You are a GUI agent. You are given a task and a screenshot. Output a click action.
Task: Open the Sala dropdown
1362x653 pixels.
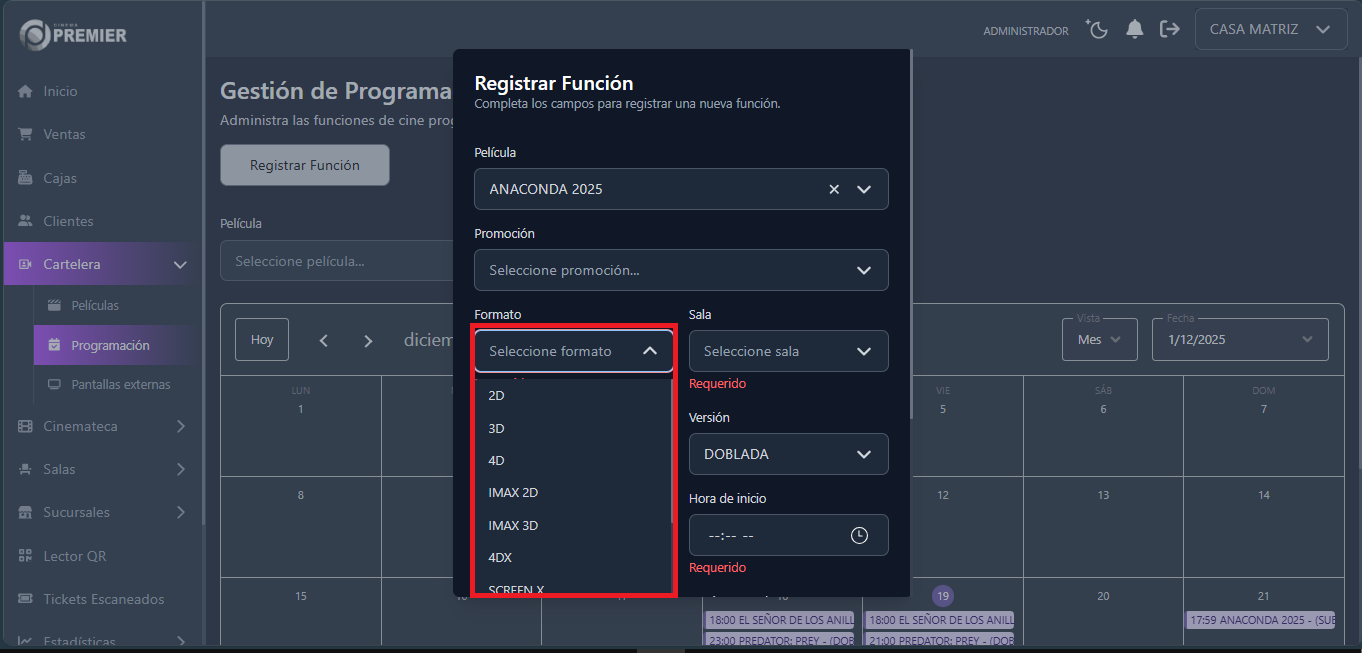(787, 351)
